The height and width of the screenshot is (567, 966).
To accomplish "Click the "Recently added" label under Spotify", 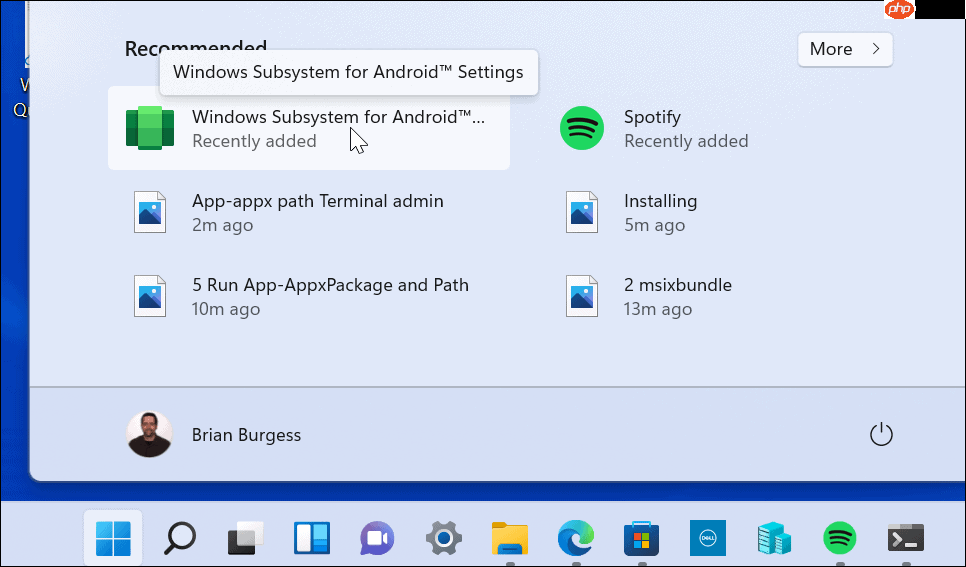I will tap(686, 141).
